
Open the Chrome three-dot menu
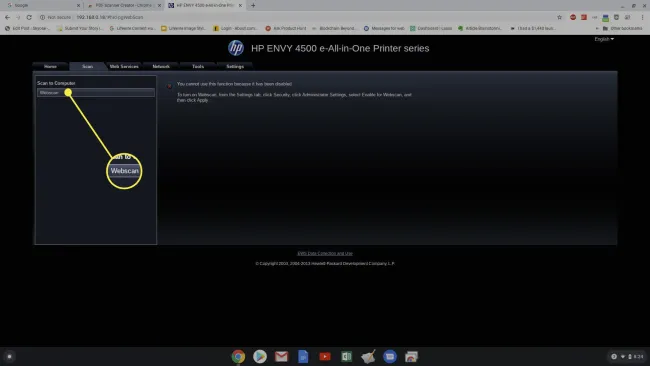[642, 17]
